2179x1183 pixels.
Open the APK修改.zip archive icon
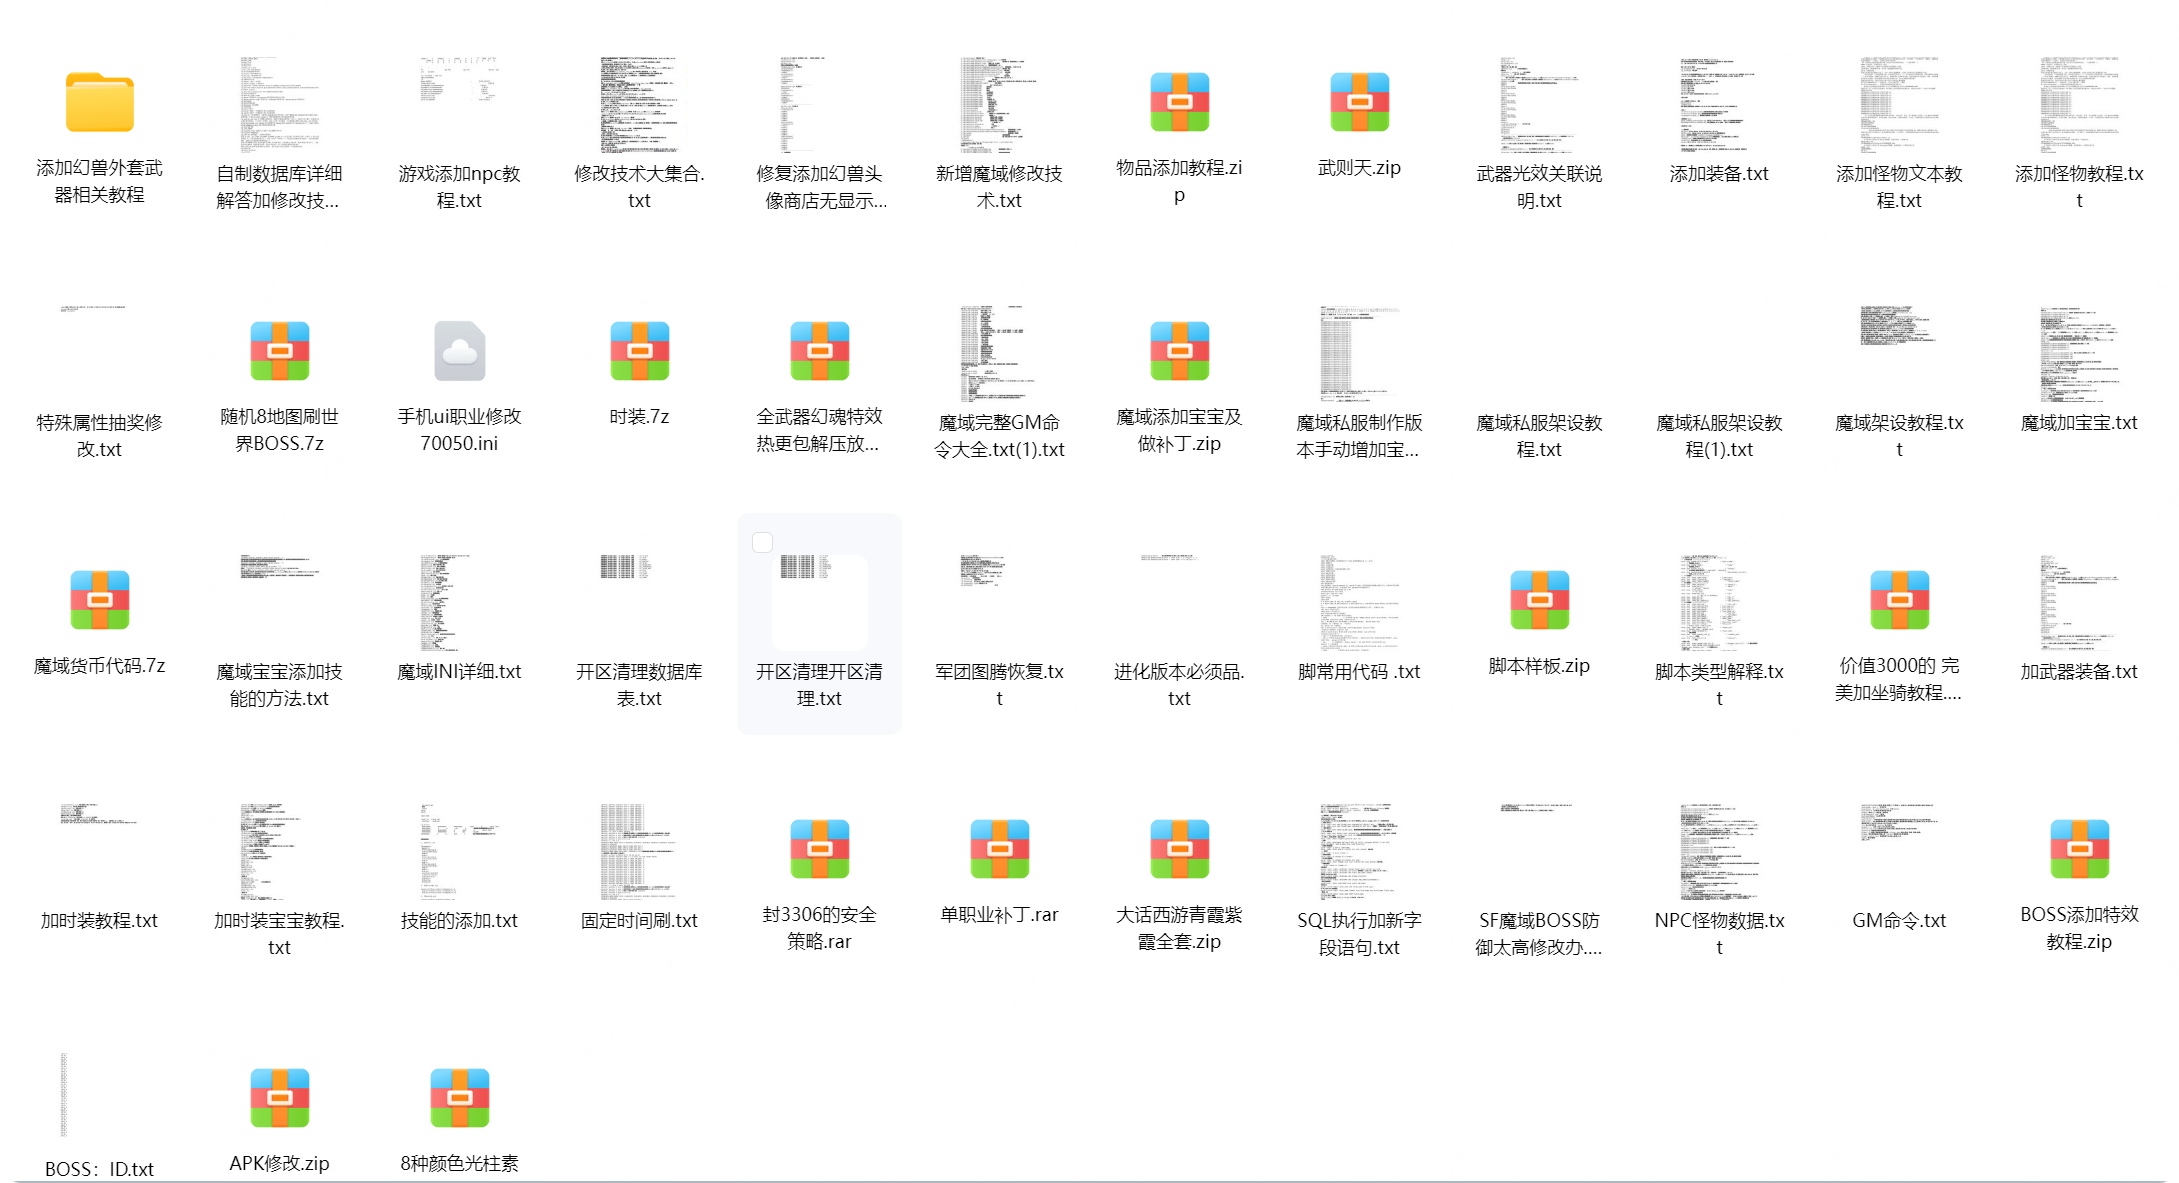(x=279, y=1098)
